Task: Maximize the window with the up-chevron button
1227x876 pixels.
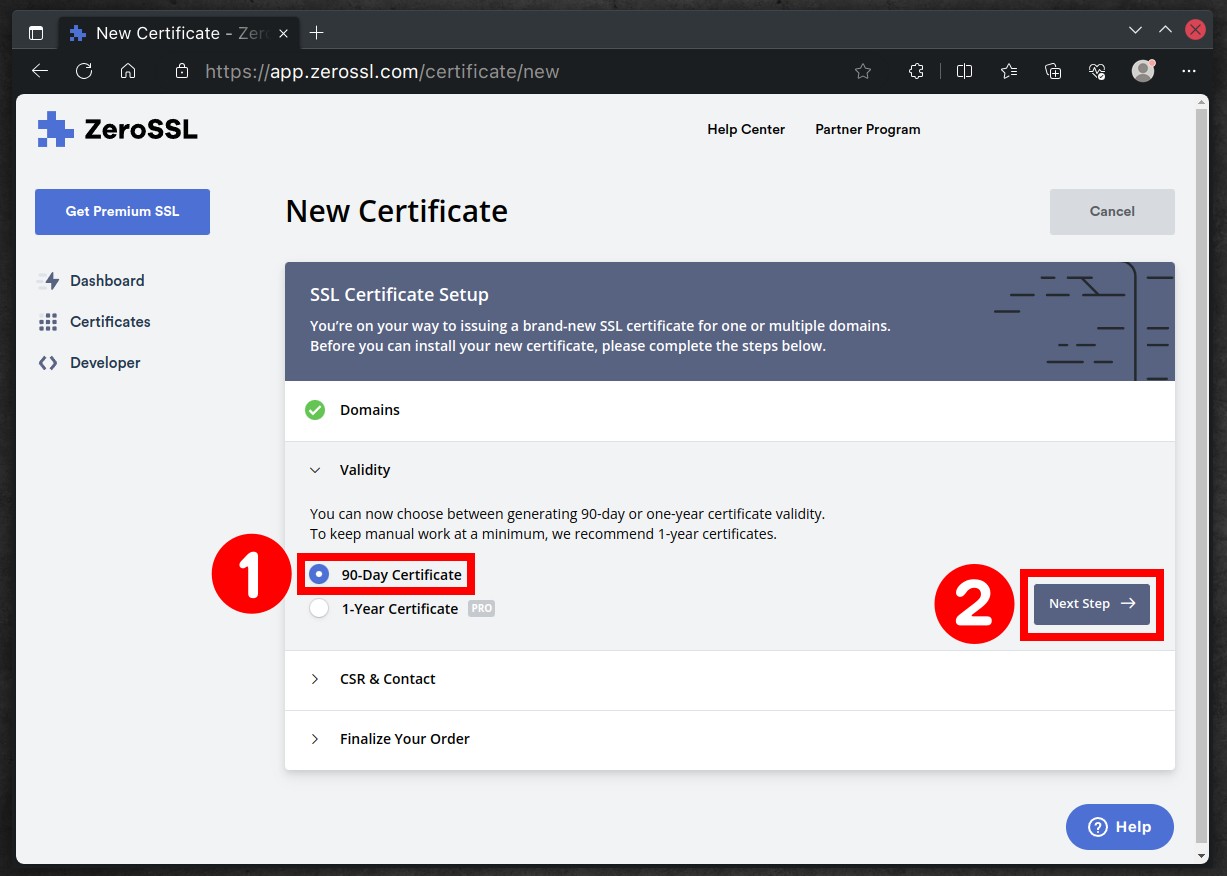Action: coord(1165,30)
